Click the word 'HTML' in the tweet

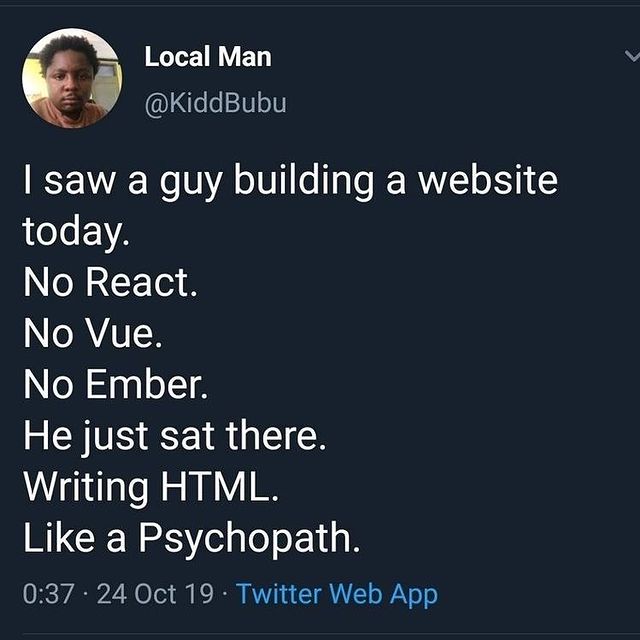pyautogui.click(x=215, y=486)
